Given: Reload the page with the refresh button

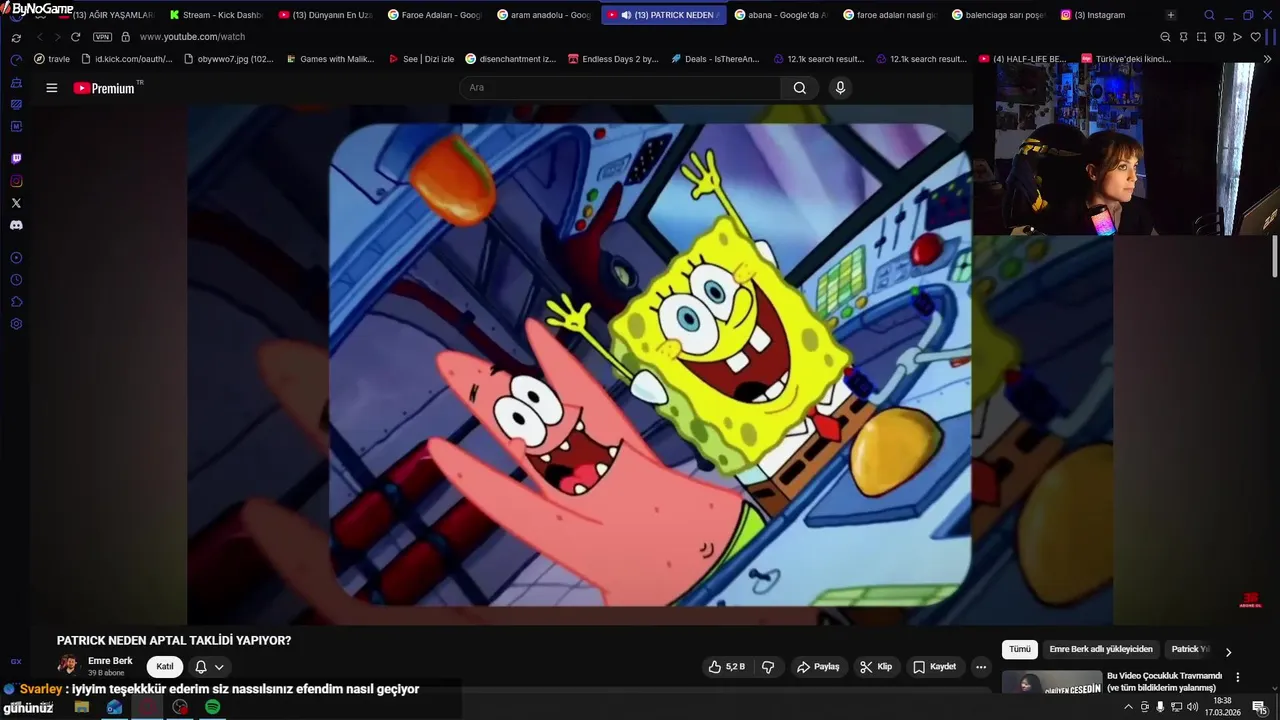Looking at the screenshot, I should (x=75, y=37).
